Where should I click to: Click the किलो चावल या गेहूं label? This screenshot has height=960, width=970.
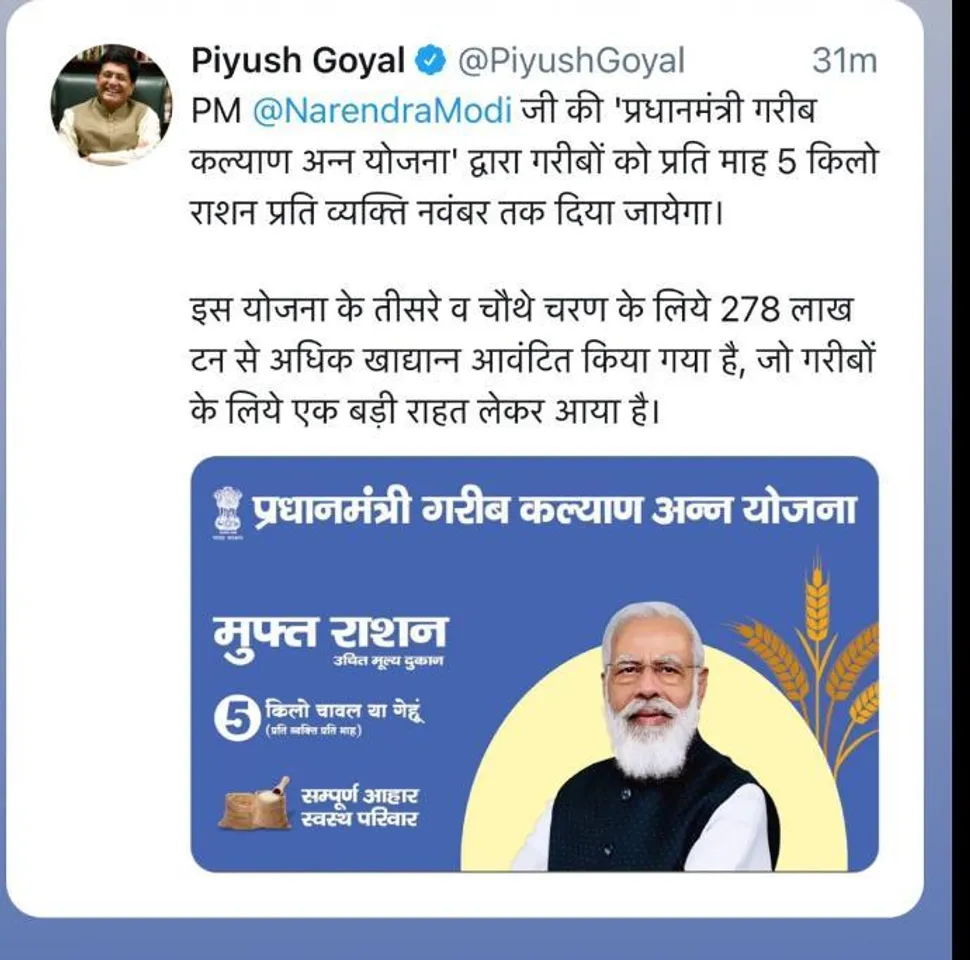(x=345, y=709)
